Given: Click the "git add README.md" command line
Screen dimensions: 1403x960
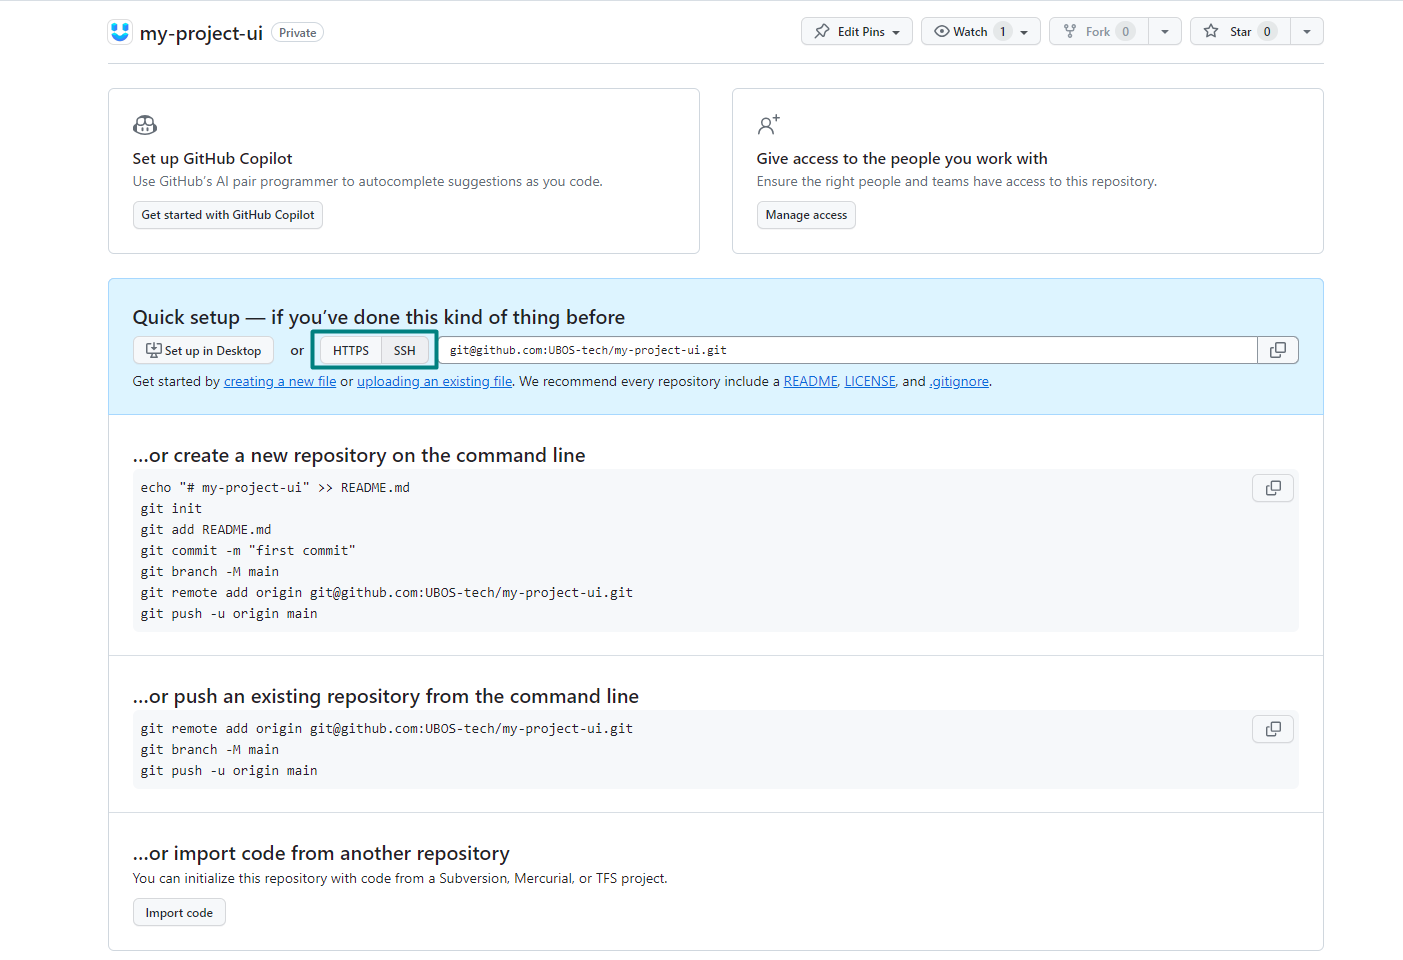Looking at the screenshot, I should pyautogui.click(x=206, y=529).
